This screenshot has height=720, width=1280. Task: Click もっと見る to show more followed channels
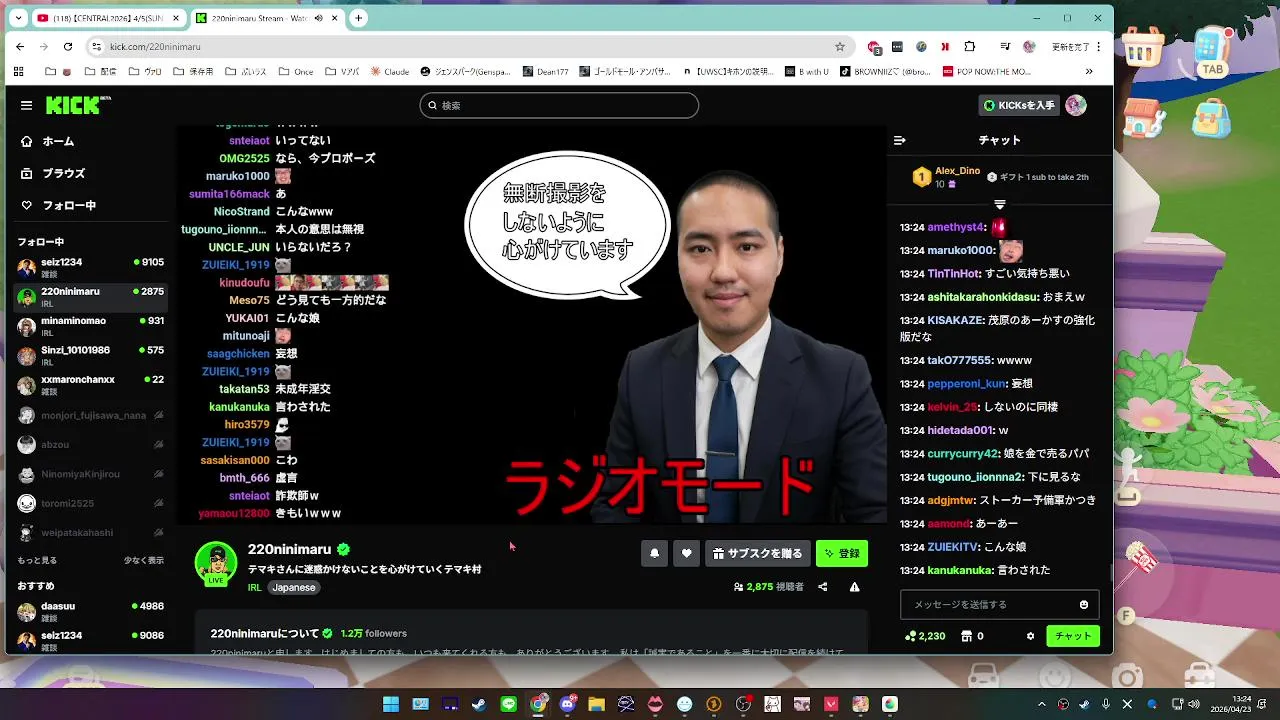pos(37,561)
